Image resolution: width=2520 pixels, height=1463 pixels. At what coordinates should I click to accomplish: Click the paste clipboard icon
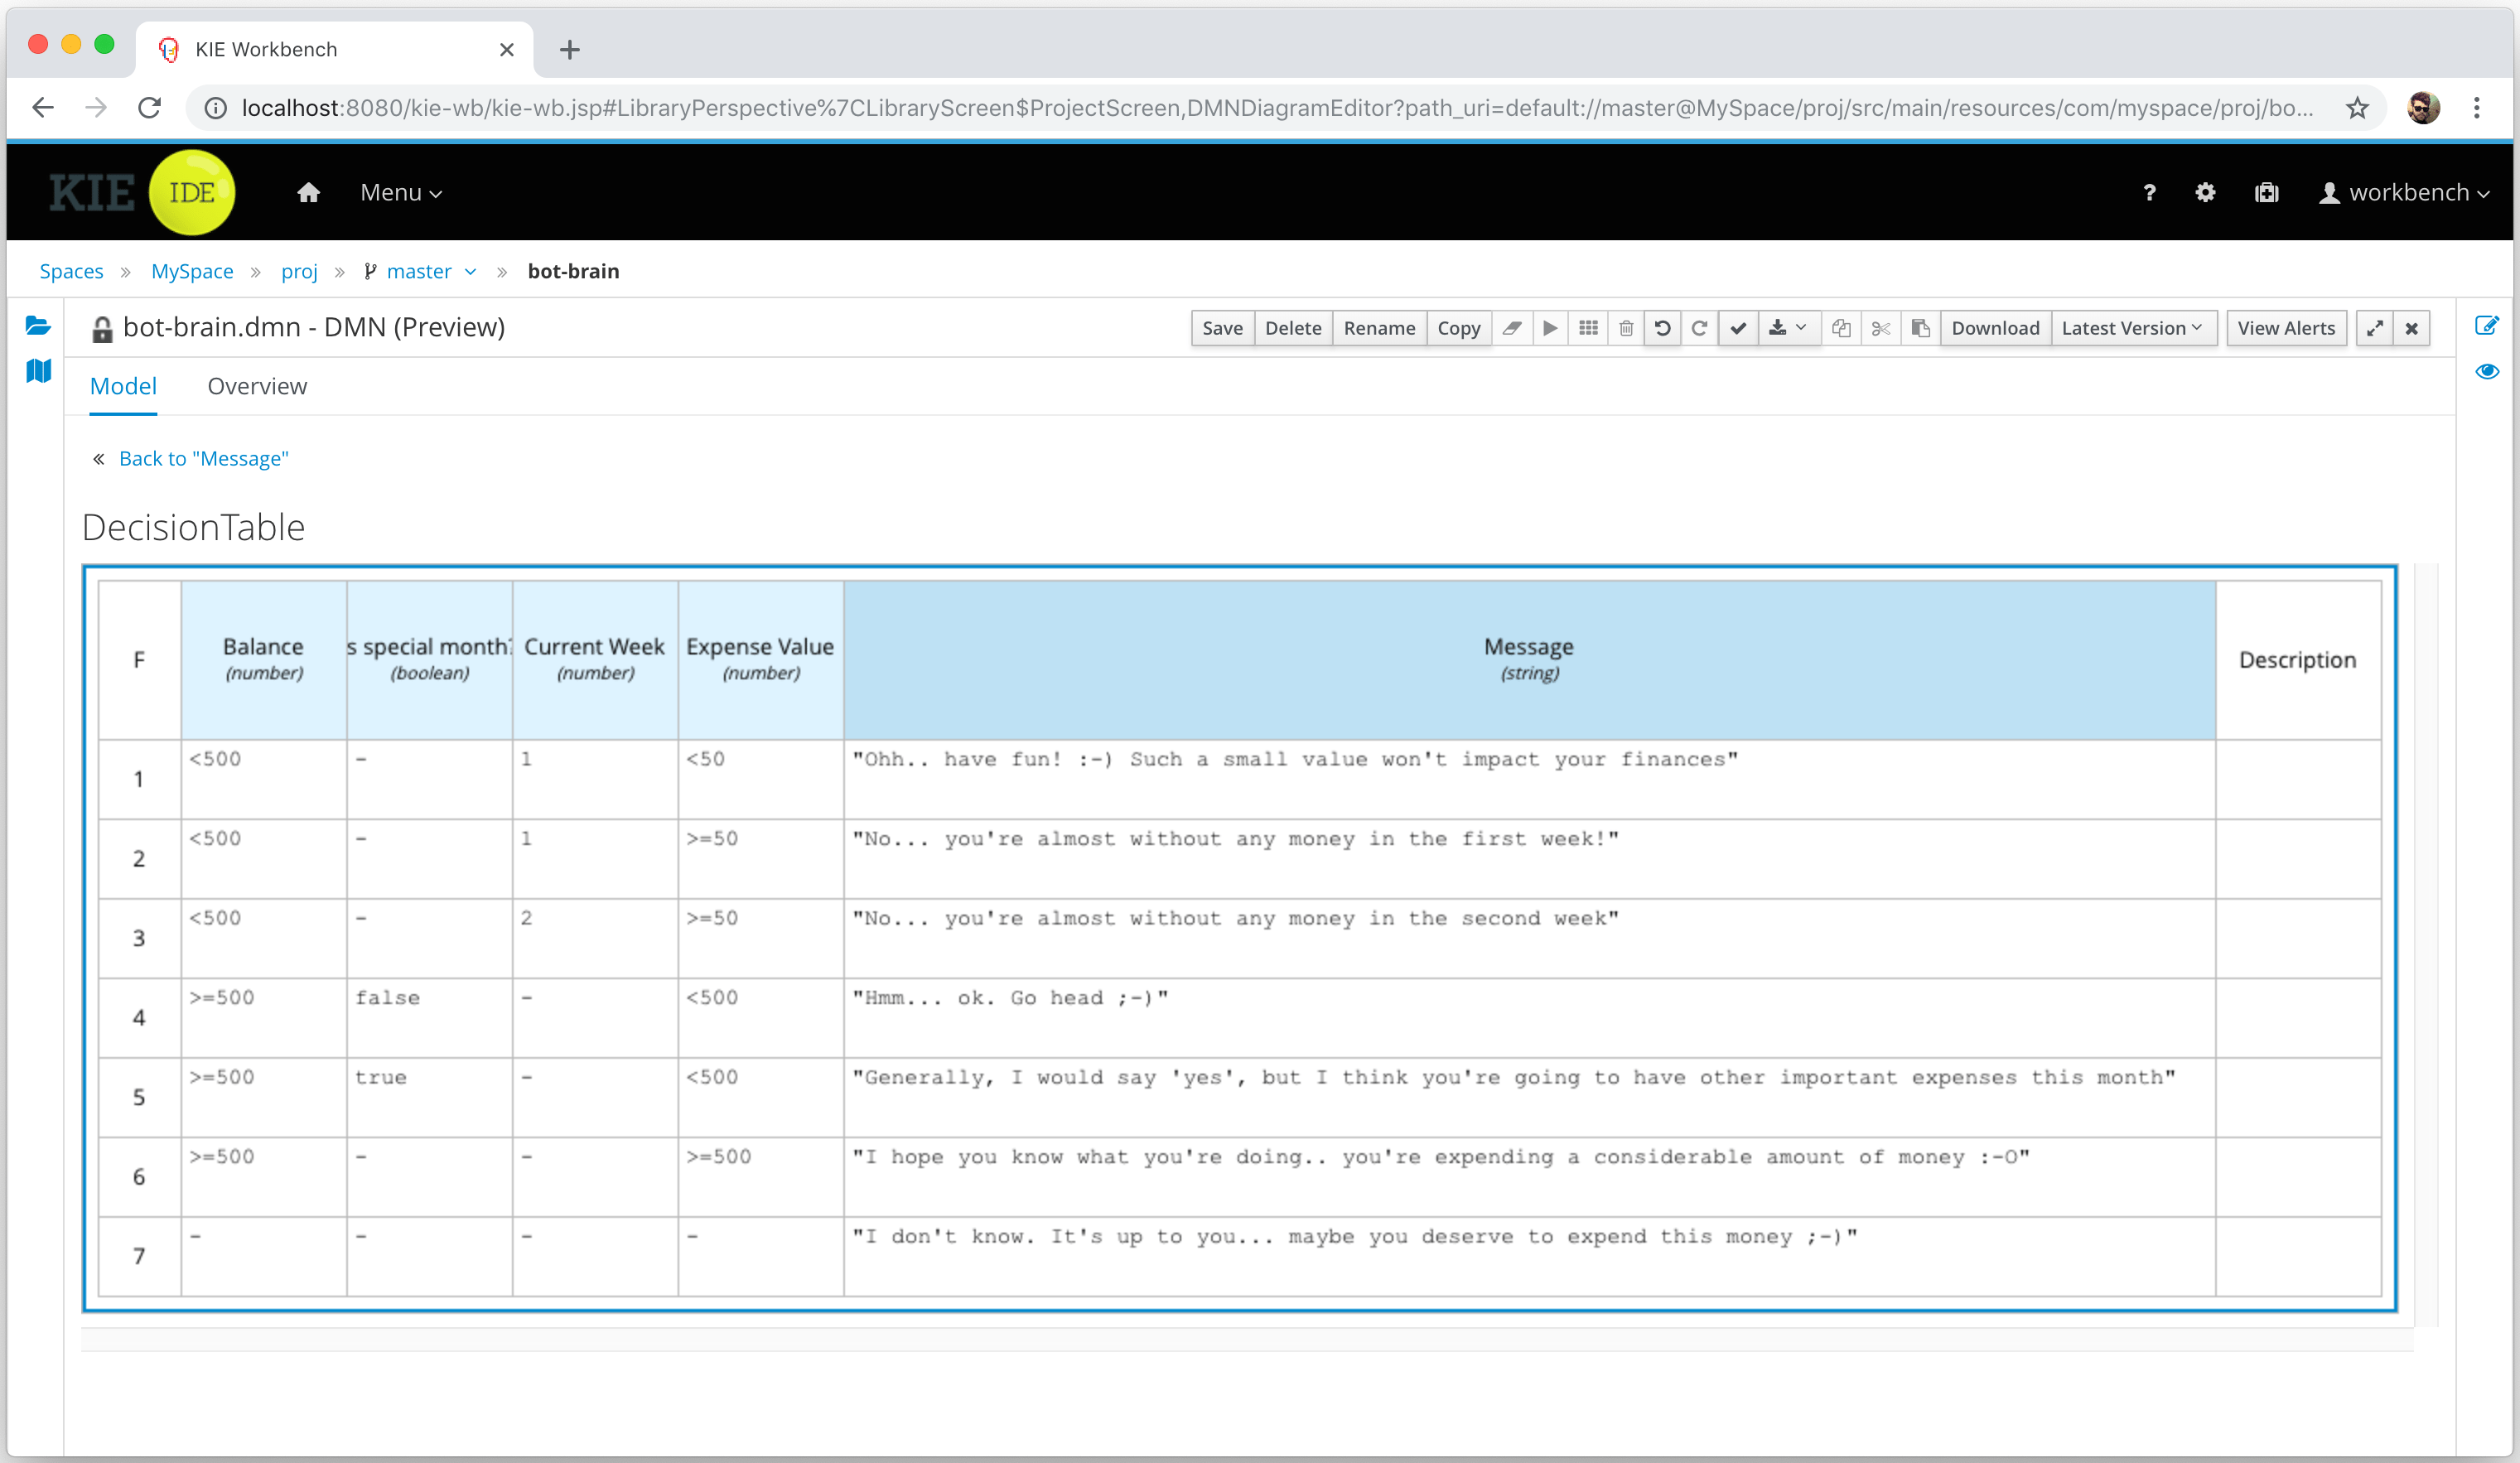(x=1920, y=328)
